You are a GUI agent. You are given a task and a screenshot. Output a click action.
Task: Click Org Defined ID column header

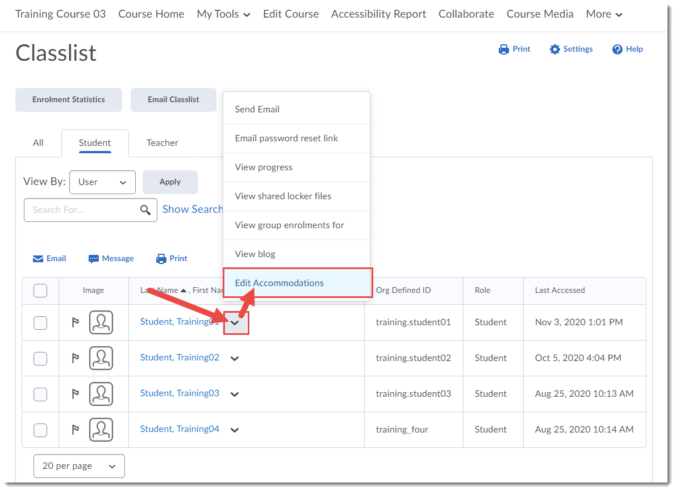(x=404, y=291)
